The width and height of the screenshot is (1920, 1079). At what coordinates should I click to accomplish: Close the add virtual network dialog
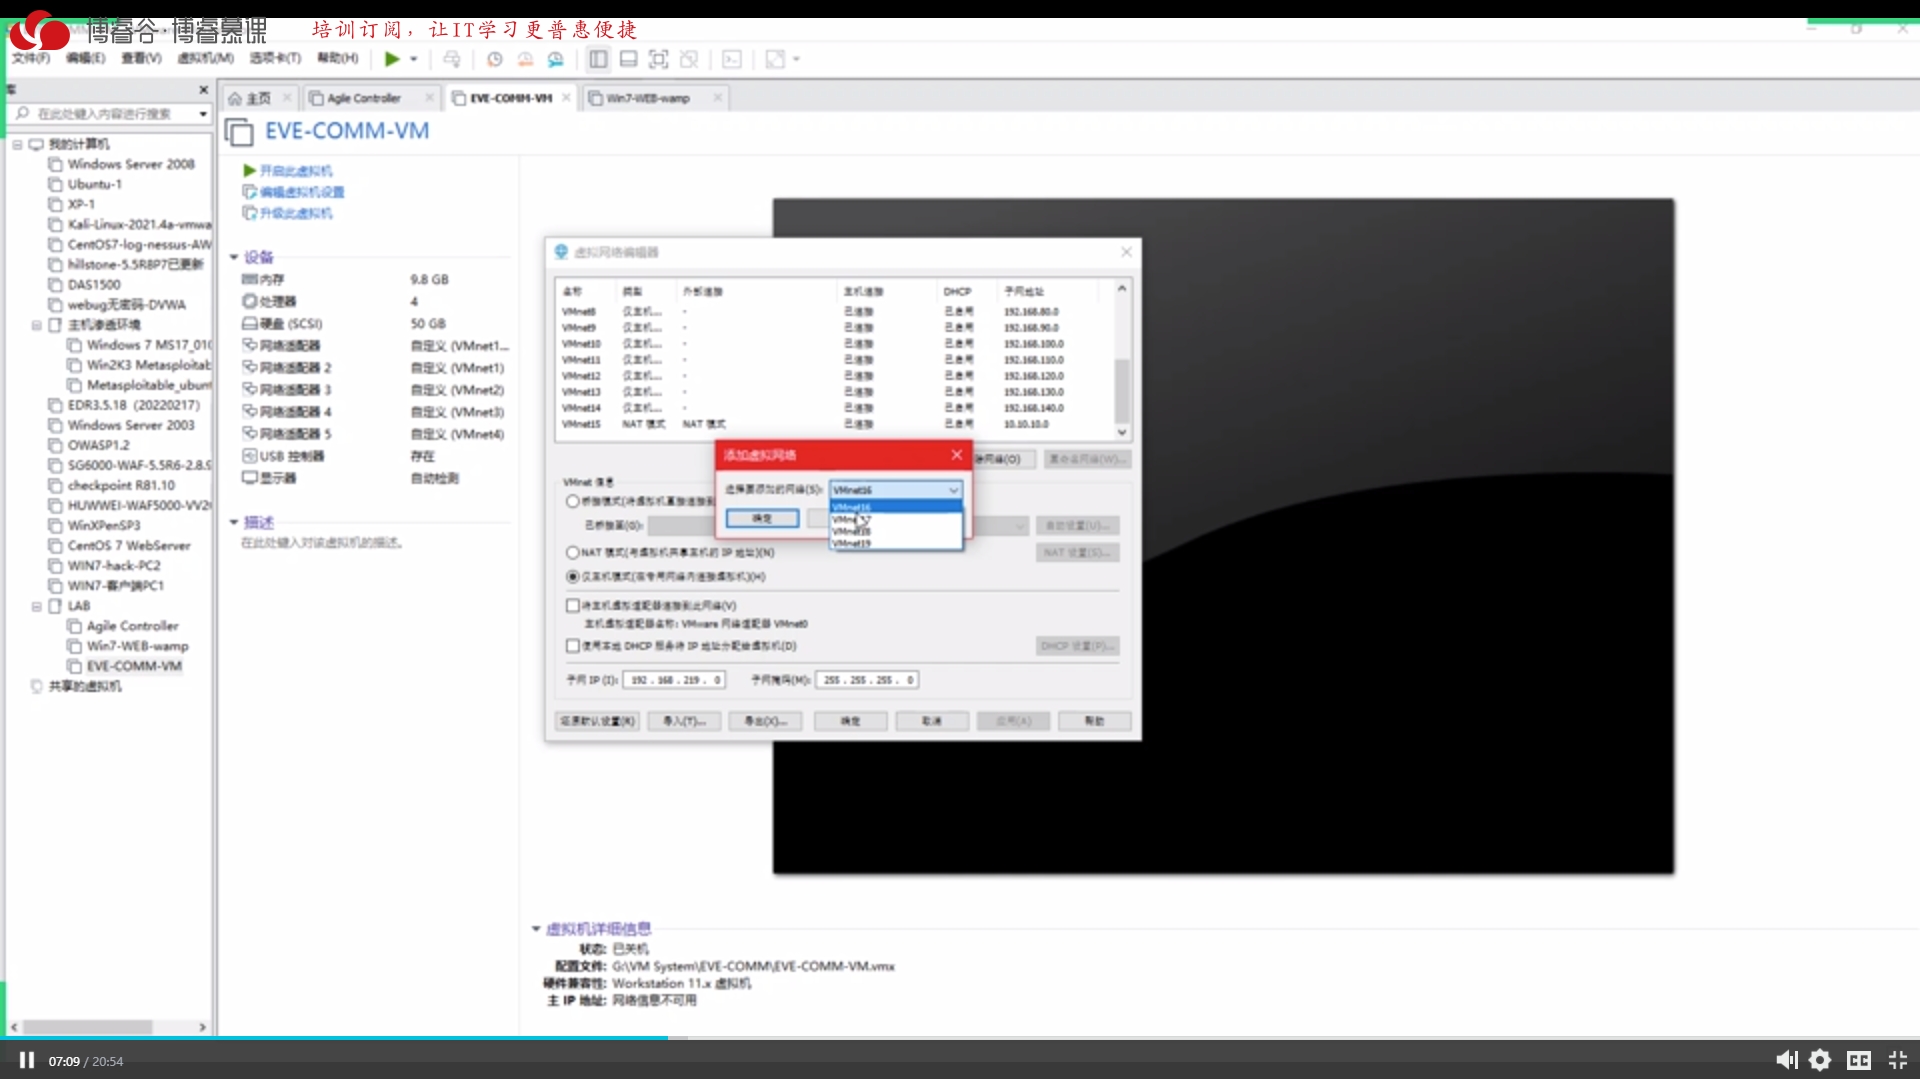point(956,455)
